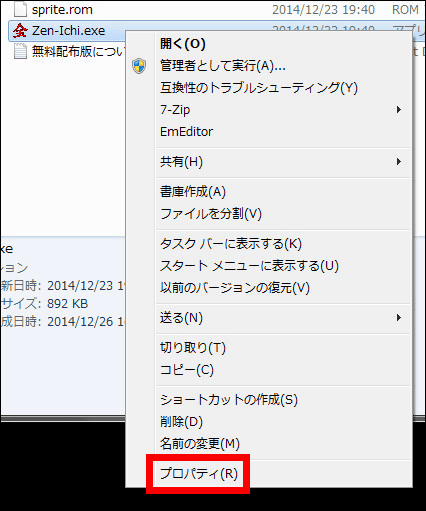Viewport: 426px width, 511px height.
Task: Open 互換性のトラブルシューティング(Y)
Action: [x=259, y=88]
